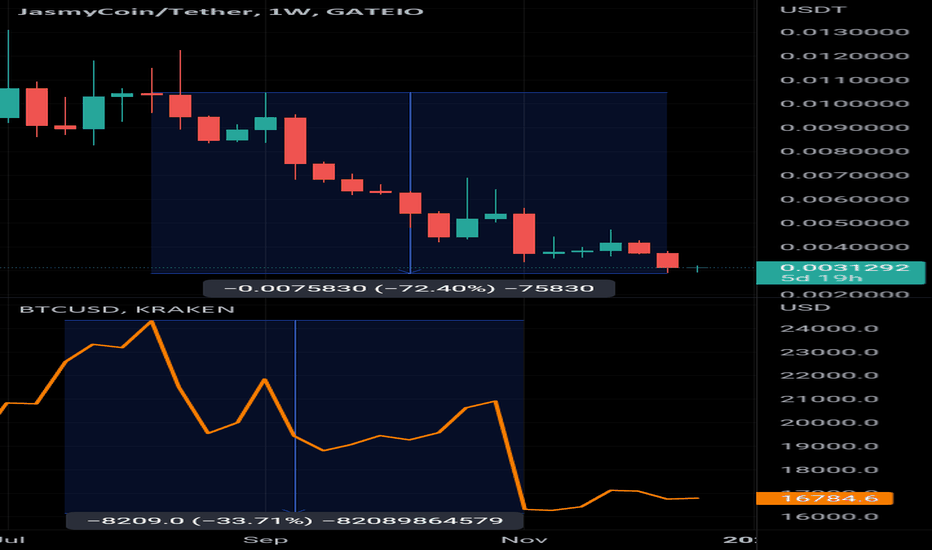The image size is (932, 550).
Task: Click the 22000.0 BTC axis label
Action: click(829, 375)
